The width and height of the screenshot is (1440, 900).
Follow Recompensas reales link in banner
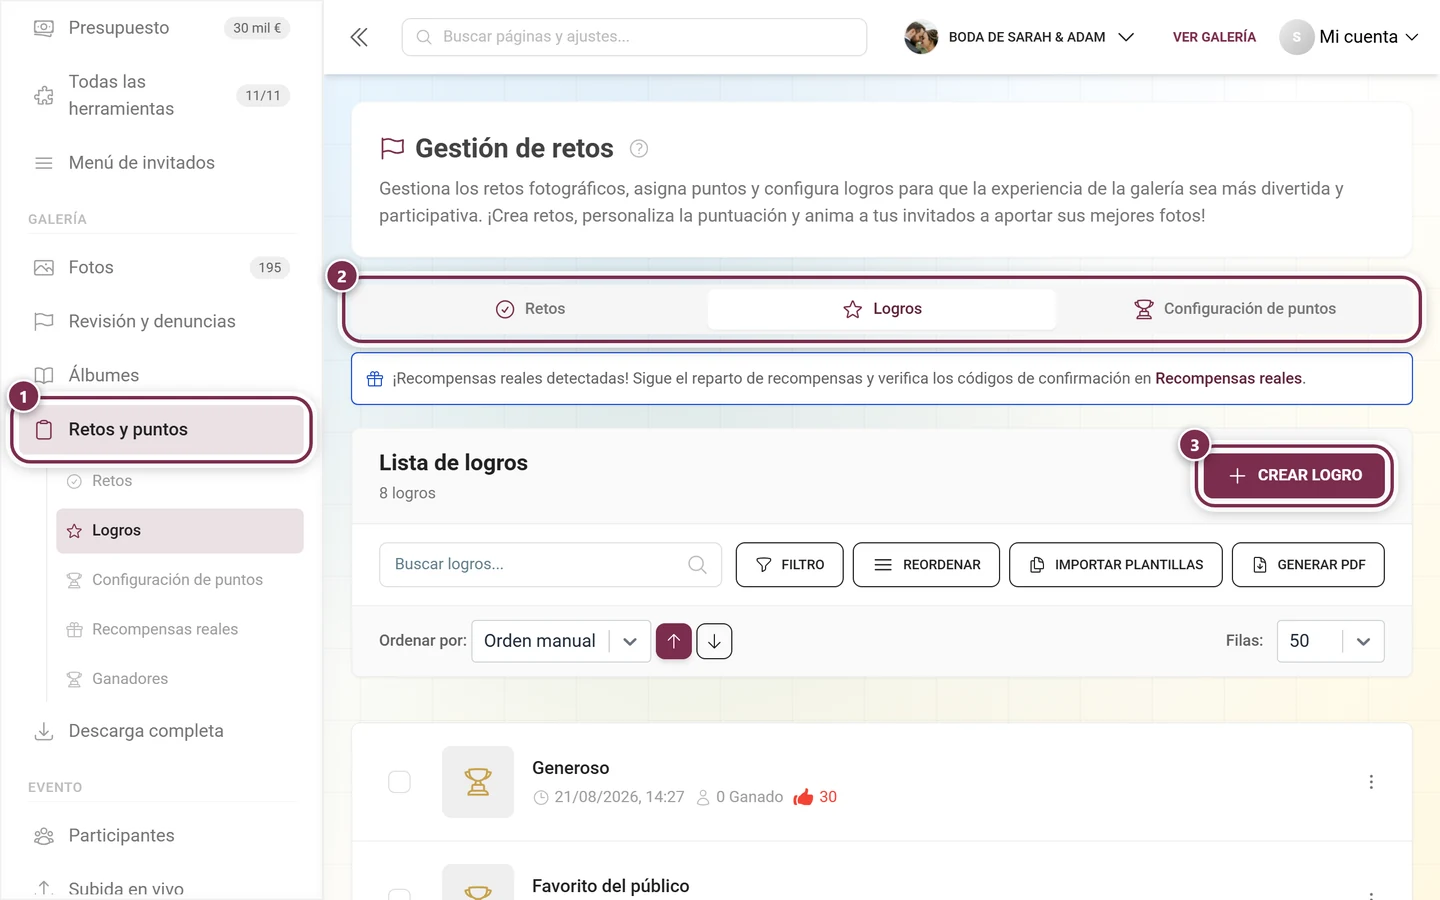click(1228, 379)
